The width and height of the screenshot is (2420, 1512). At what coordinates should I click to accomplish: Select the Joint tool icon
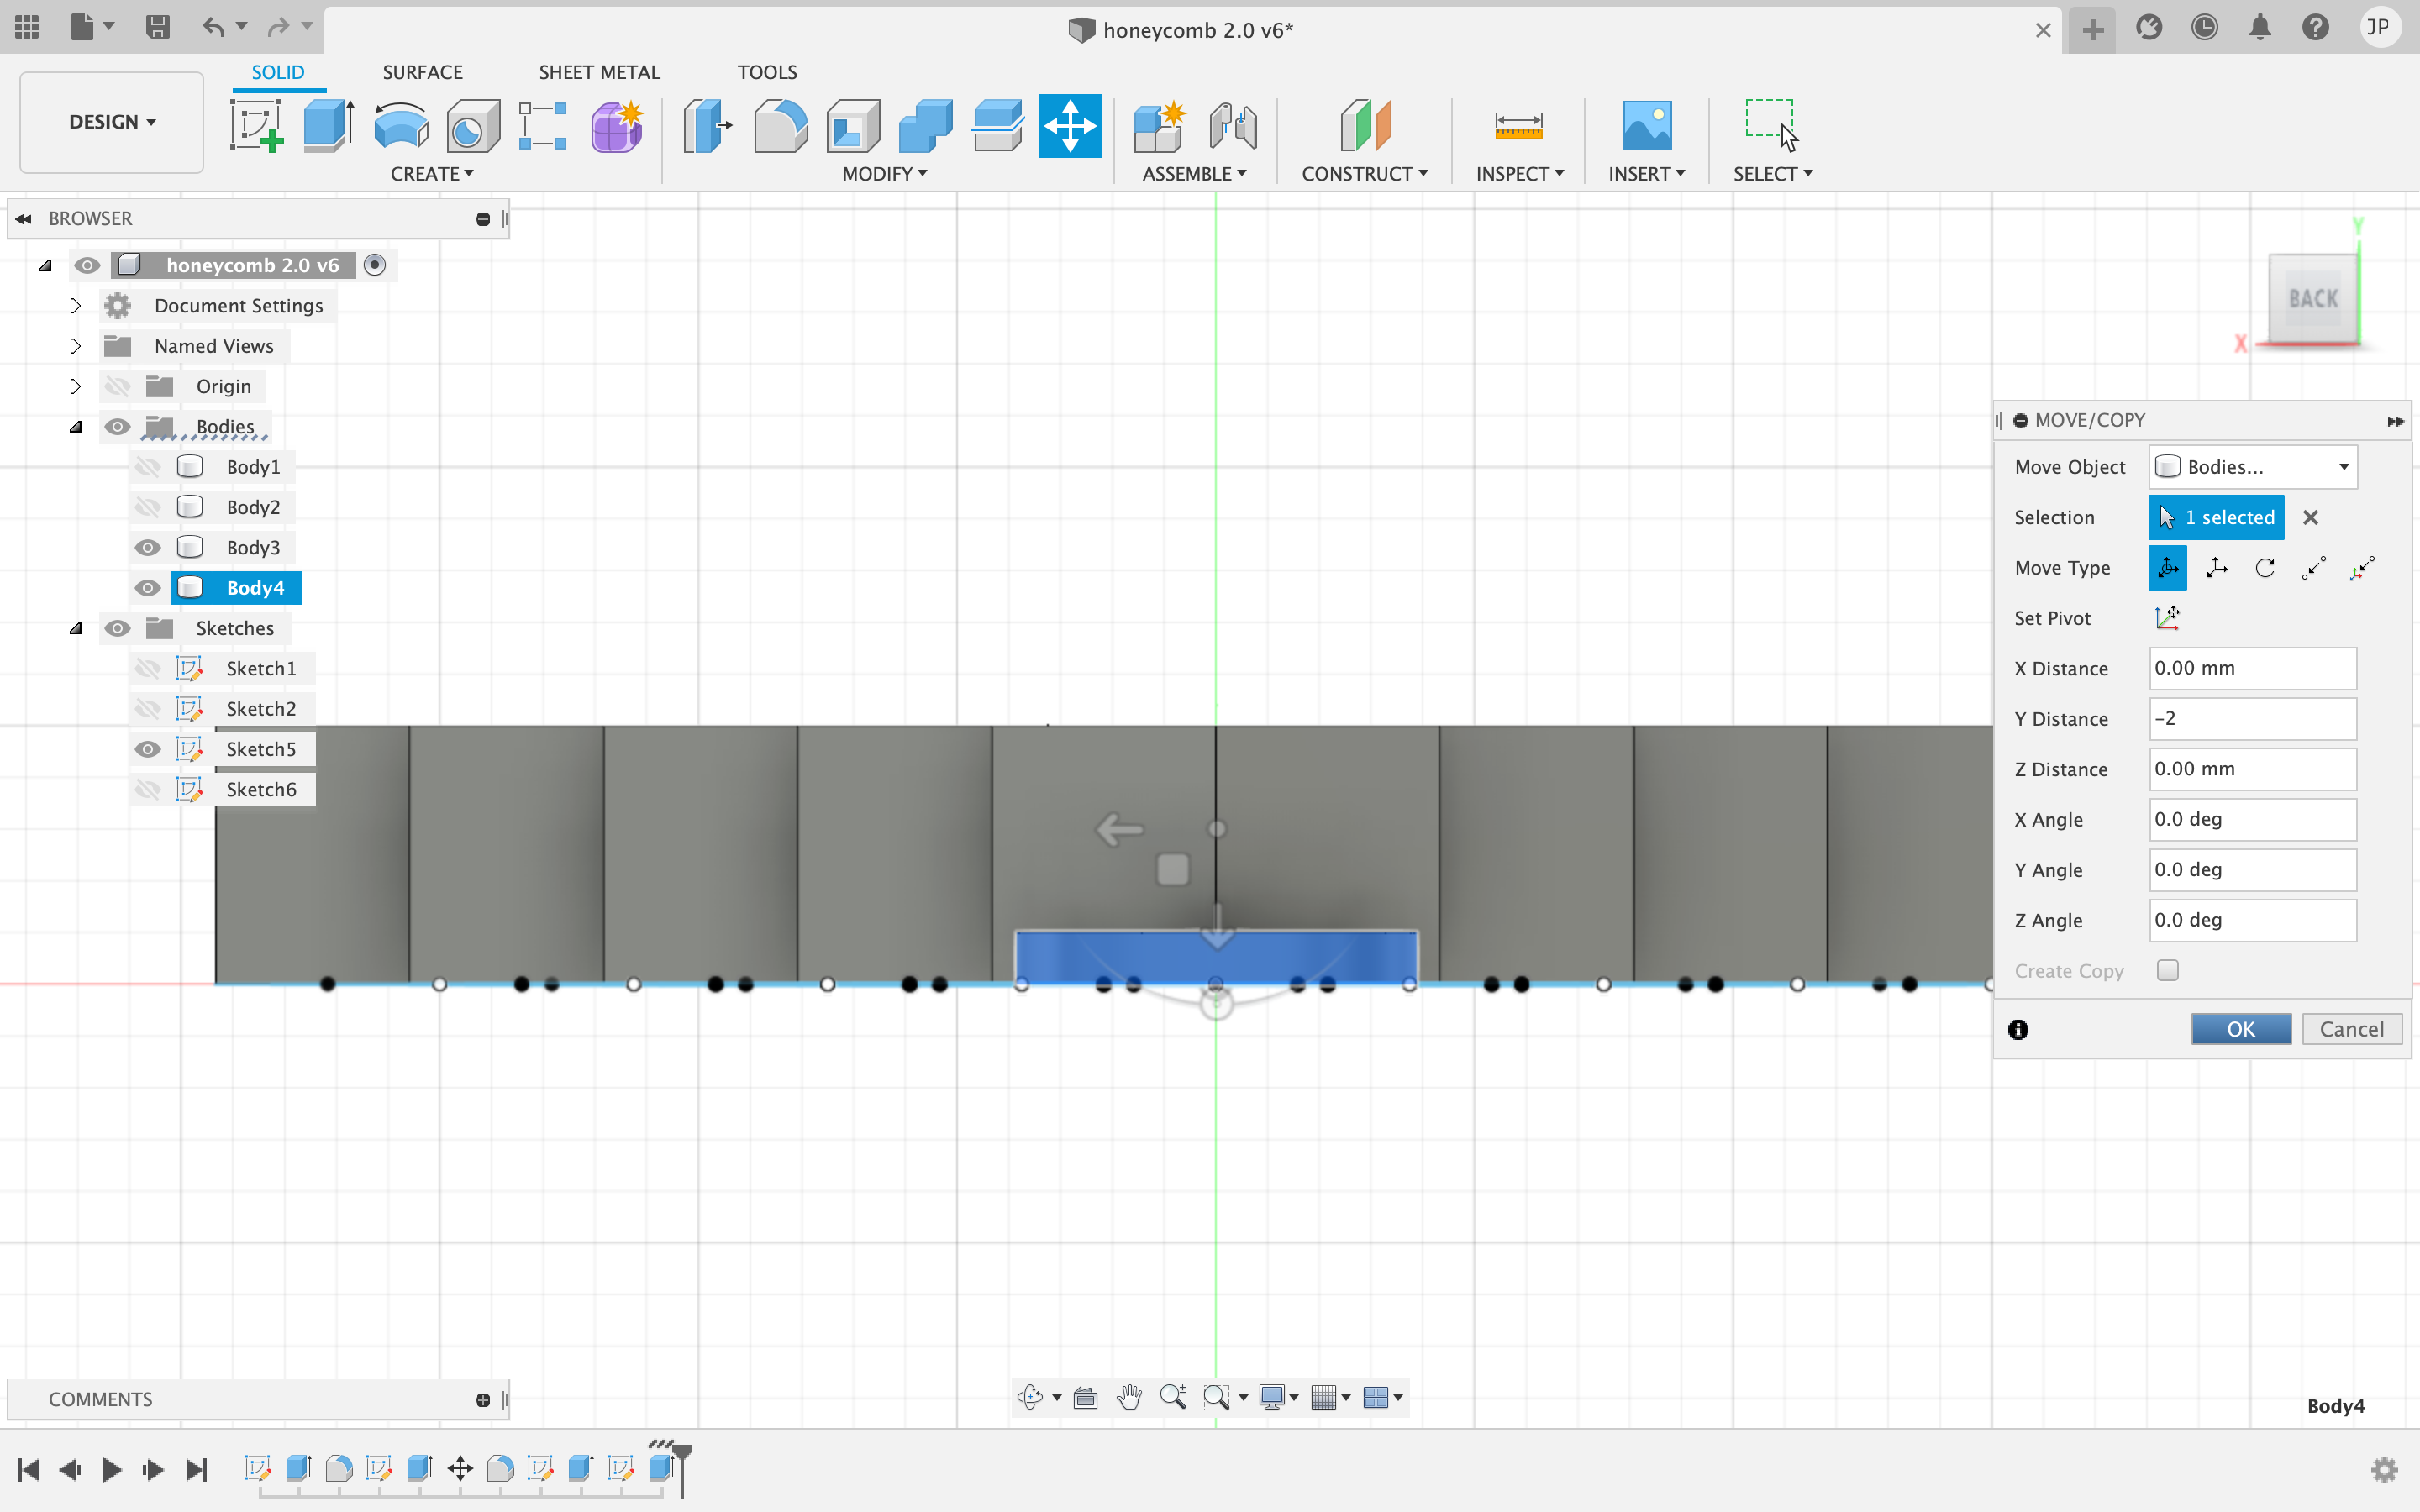tap(1233, 126)
